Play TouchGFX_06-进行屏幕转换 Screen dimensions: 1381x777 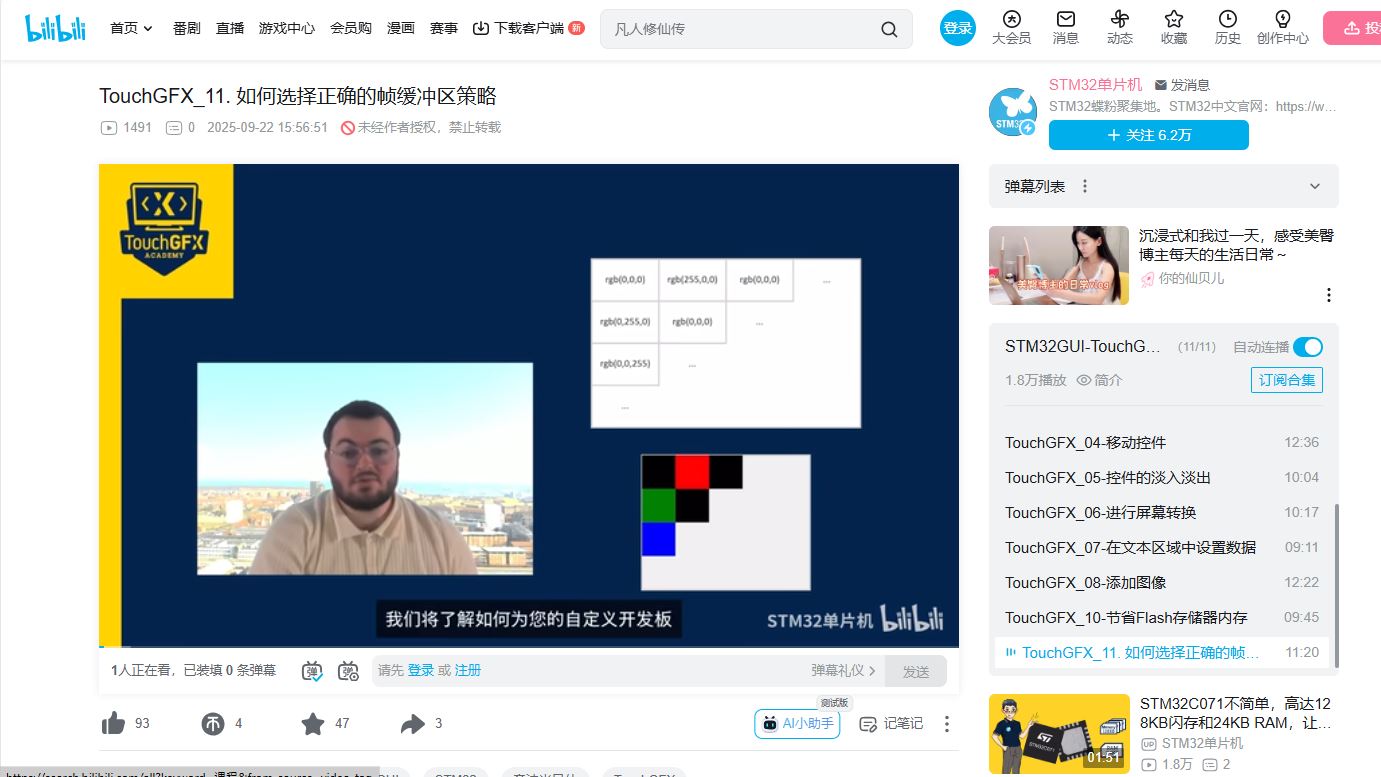1162,512
